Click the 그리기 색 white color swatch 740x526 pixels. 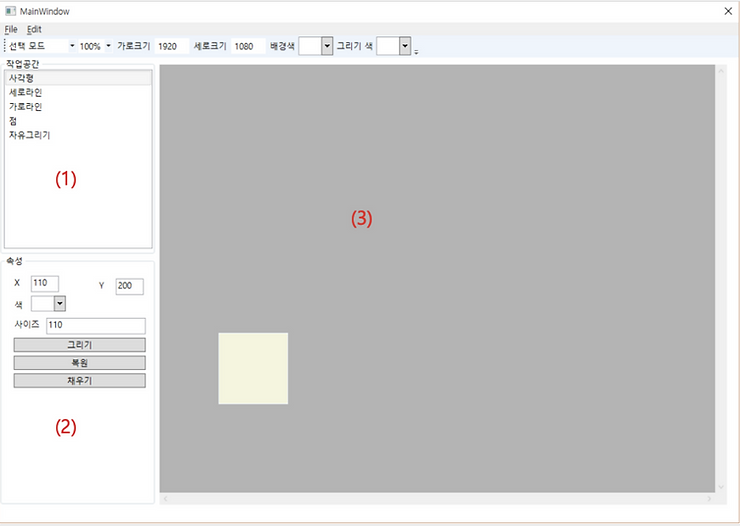coord(388,46)
